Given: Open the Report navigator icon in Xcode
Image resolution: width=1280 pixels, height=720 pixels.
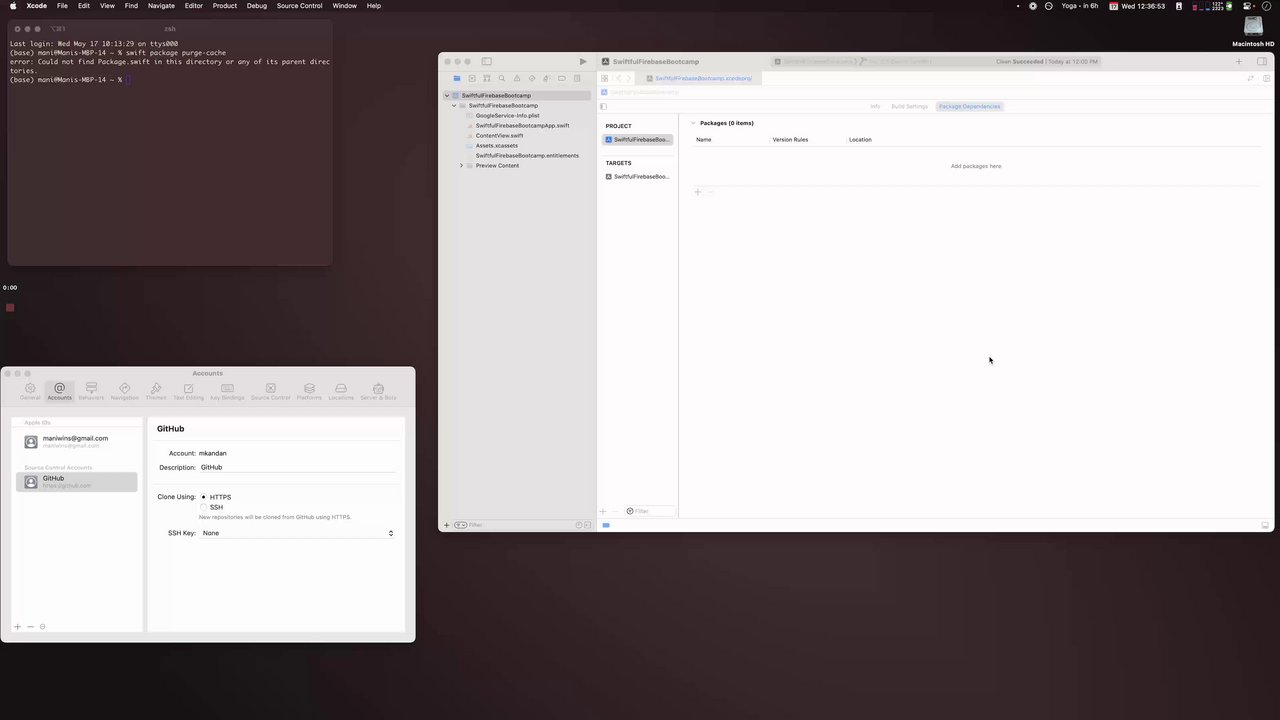Looking at the screenshot, I should 577,78.
